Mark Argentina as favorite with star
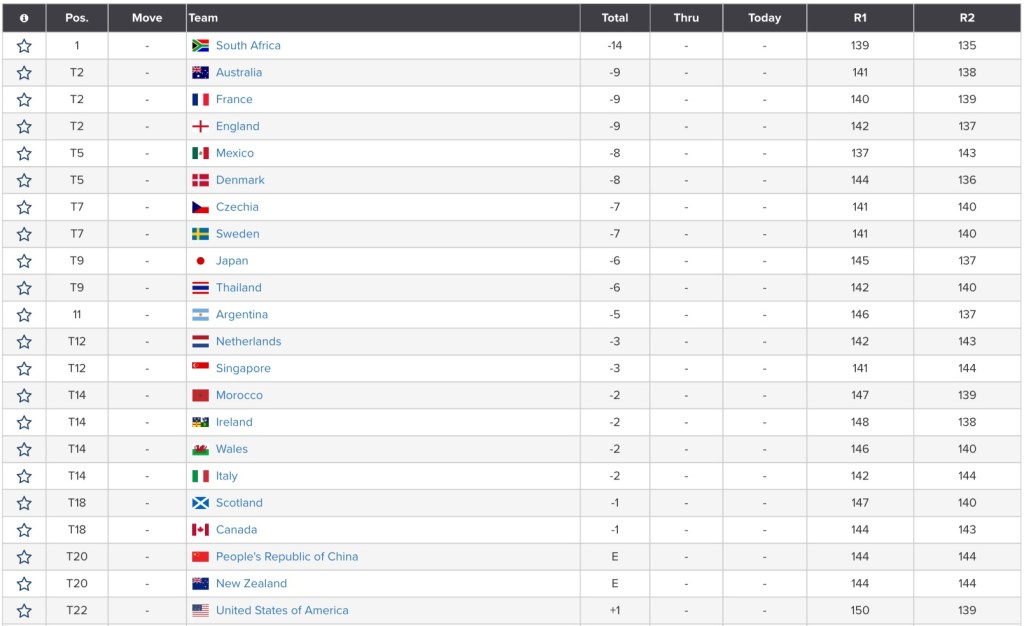1024x626 pixels. 24,315
